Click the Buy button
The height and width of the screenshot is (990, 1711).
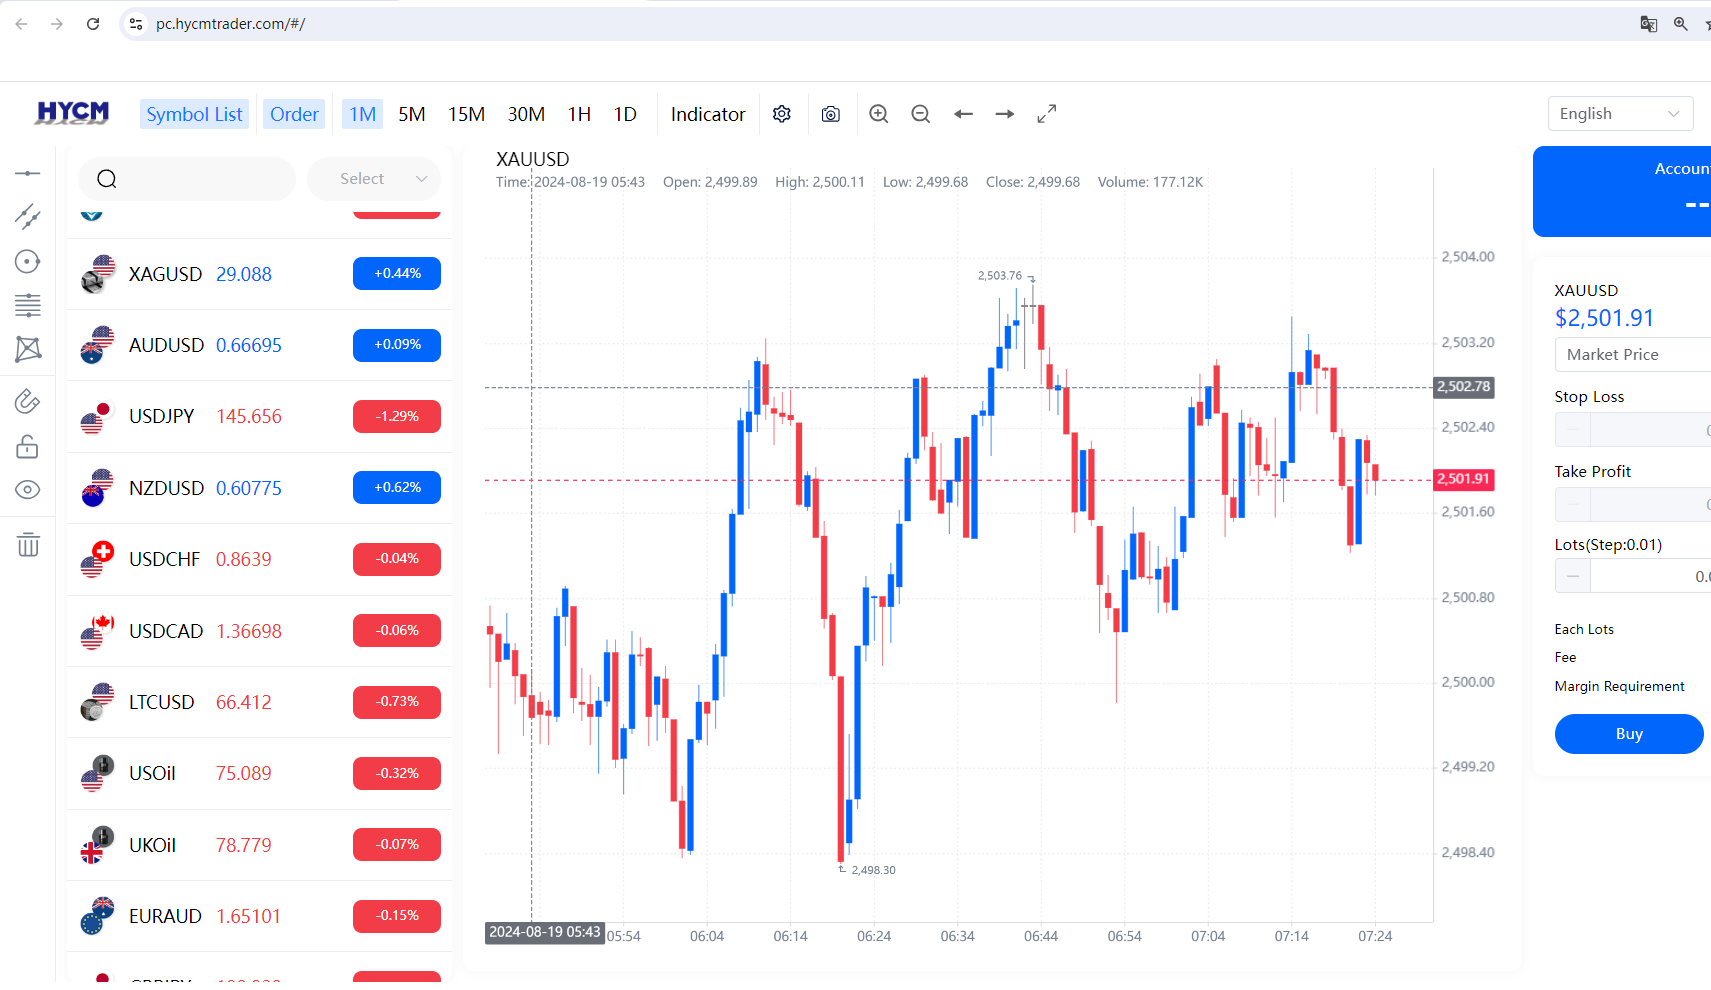(x=1628, y=734)
